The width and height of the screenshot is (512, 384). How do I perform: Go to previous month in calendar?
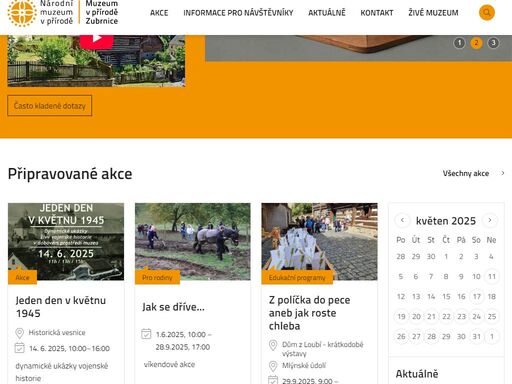[x=402, y=220]
